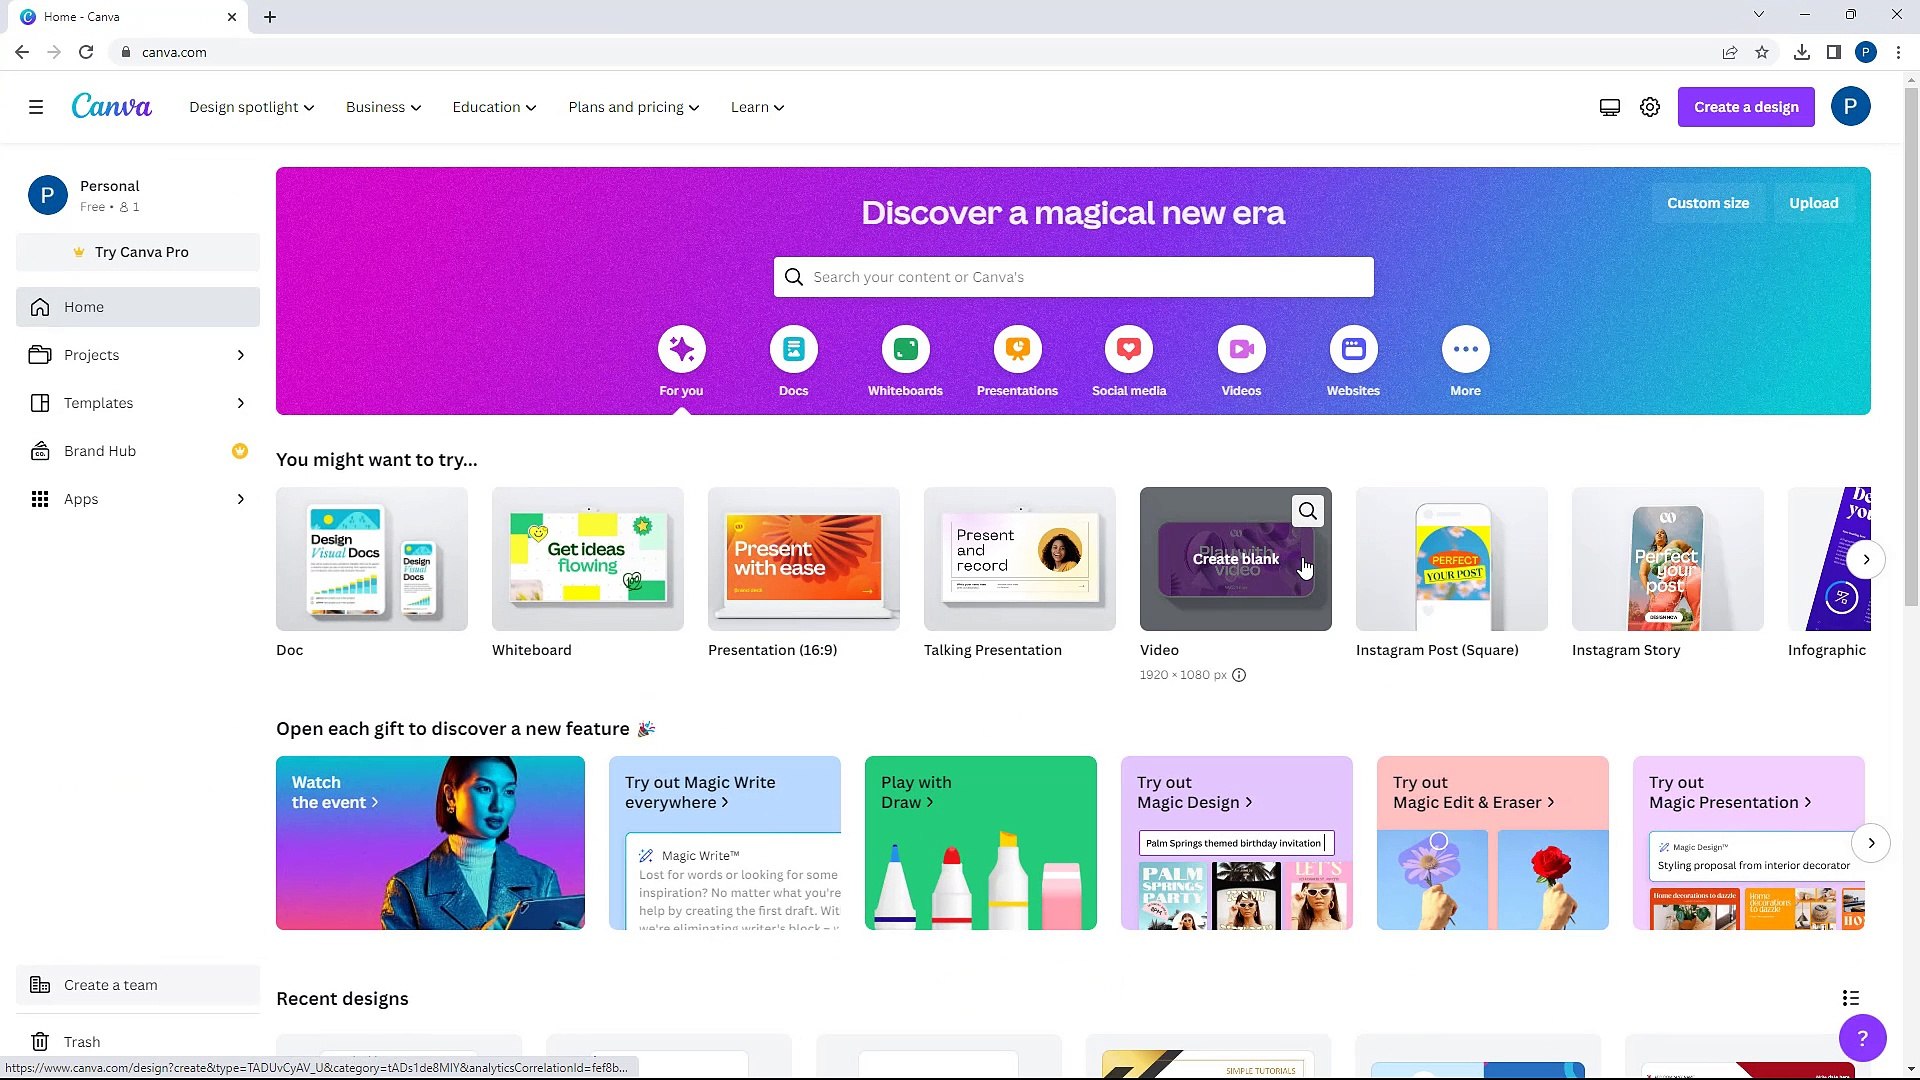Click the Create a design button
Image resolution: width=1920 pixels, height=1080 pixels.
pyautogui.click(x=1746, y=106)
